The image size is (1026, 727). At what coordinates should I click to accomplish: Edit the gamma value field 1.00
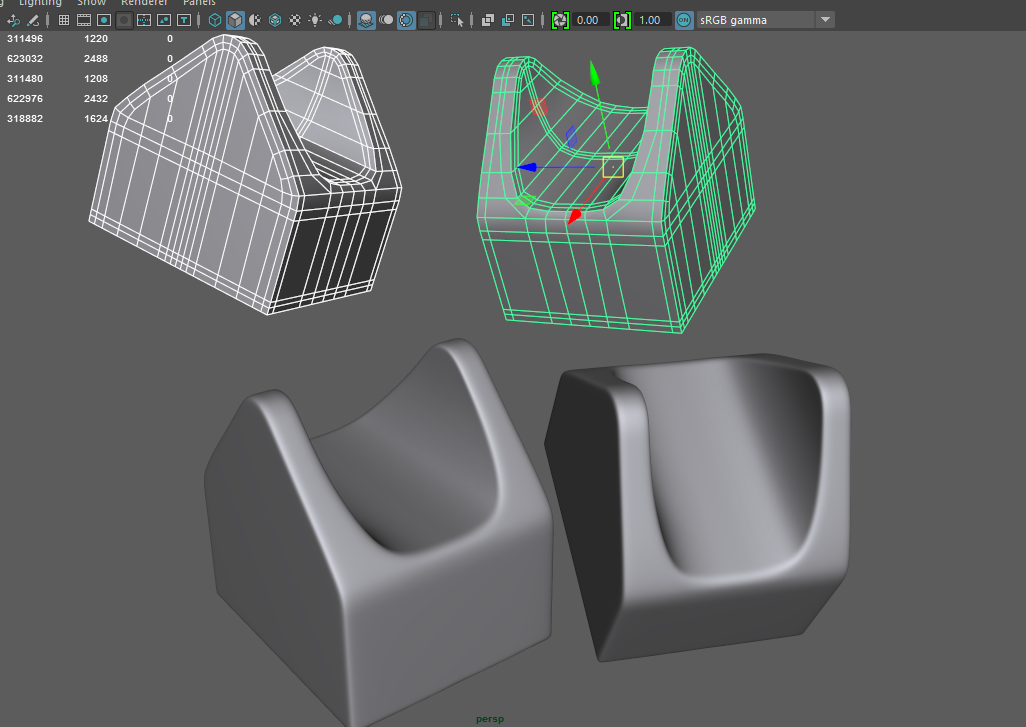tap(652, 20)
